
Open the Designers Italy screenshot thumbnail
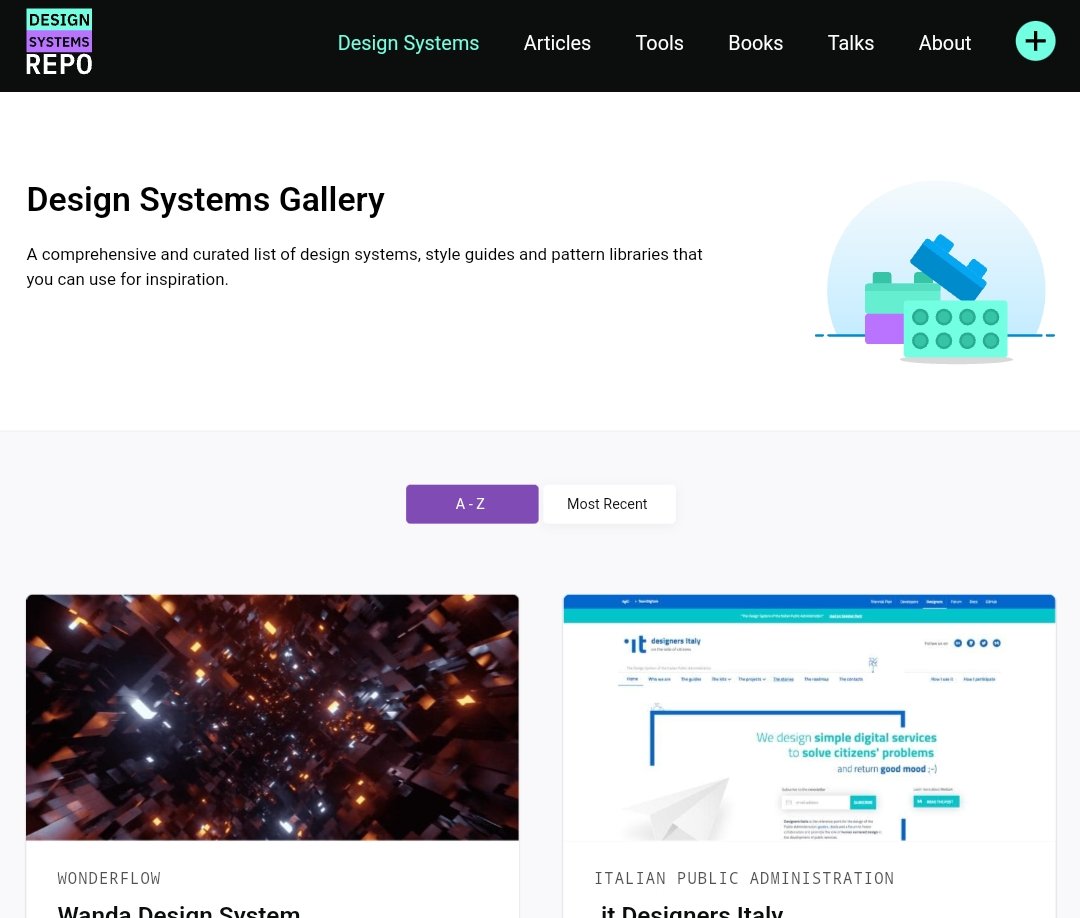[809, 717]
